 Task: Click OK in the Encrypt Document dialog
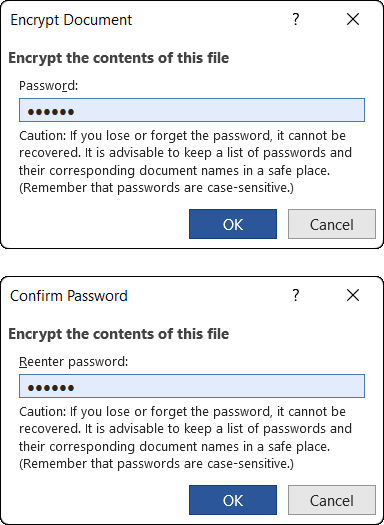[x=233, y=224]
